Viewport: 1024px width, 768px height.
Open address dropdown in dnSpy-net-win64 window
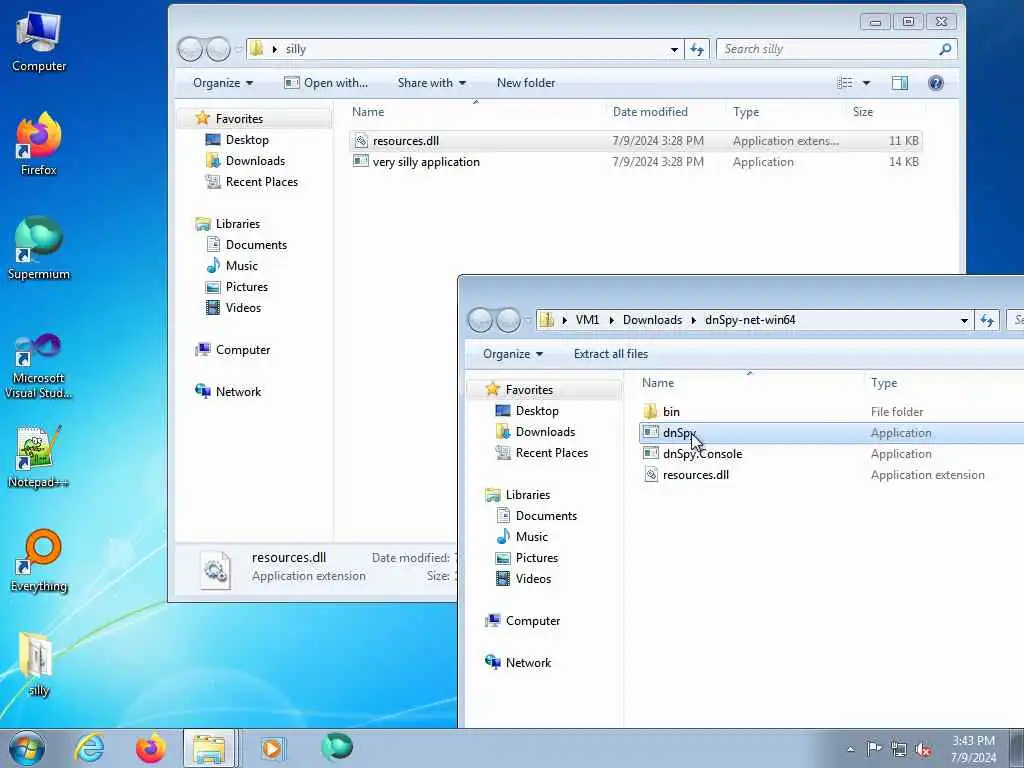tap(964, 321)
